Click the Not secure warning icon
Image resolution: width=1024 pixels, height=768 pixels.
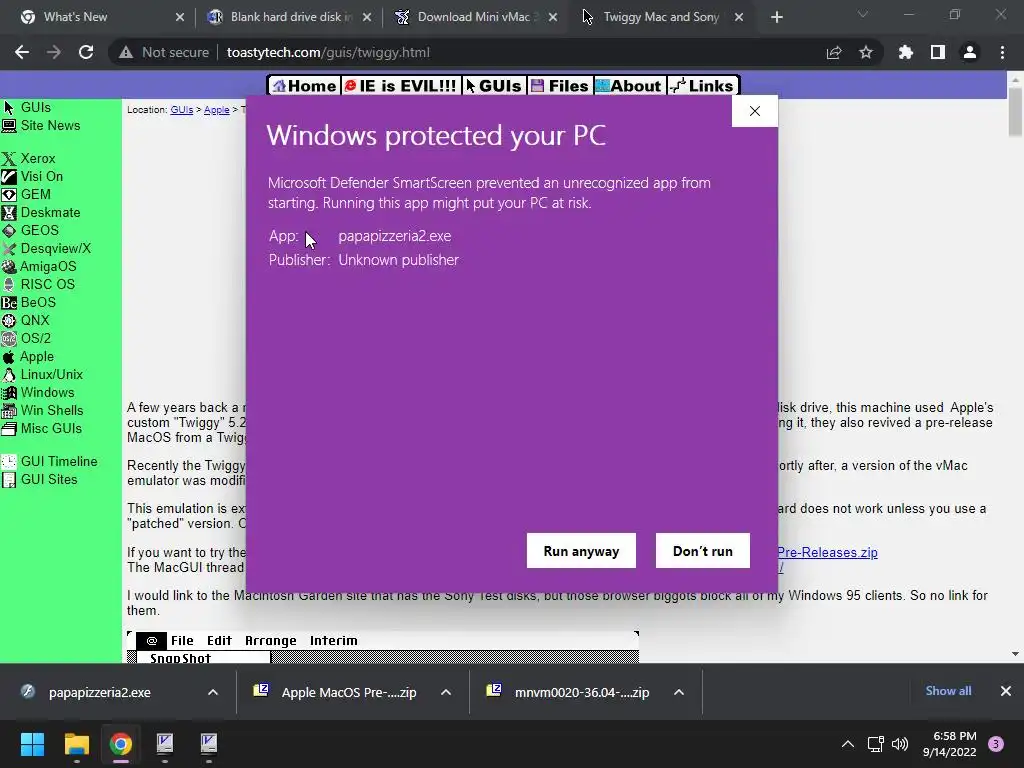tap(125, 52)
